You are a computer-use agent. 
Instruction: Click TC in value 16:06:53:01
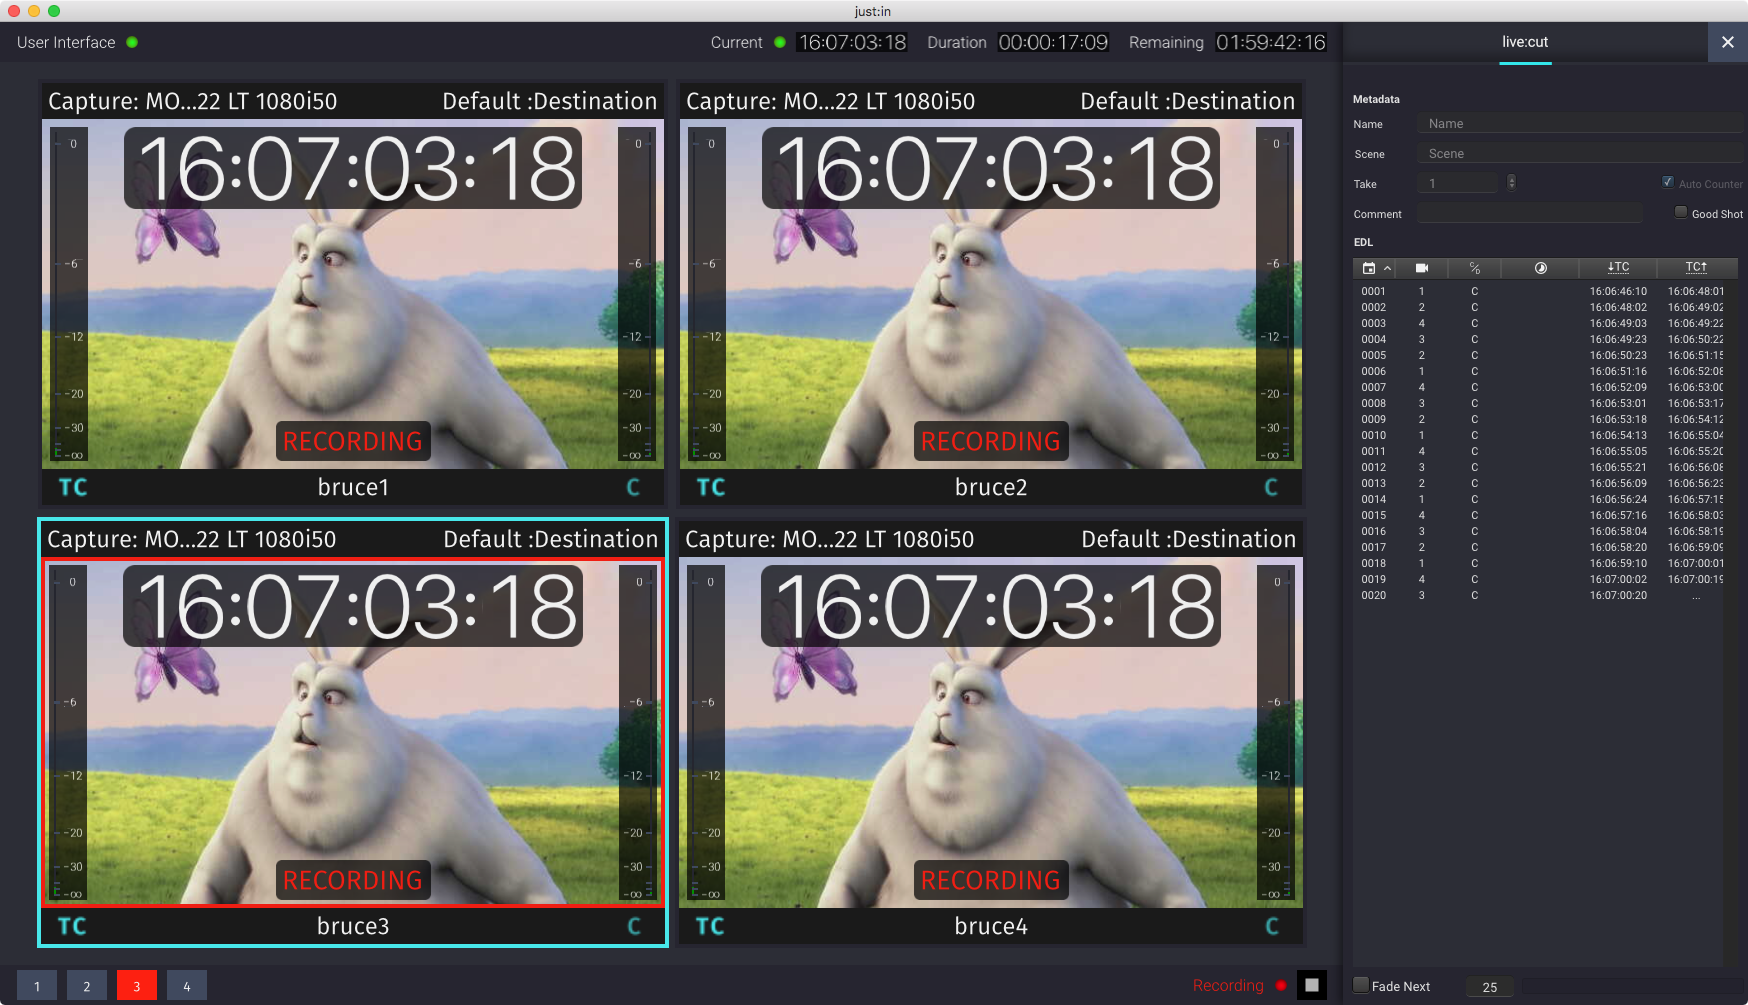click(x=1618, y=403)
